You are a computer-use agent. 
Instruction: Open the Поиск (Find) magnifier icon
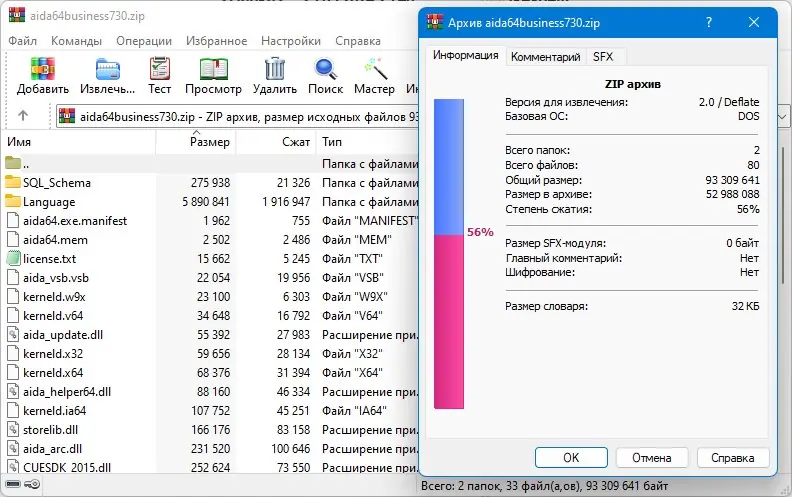pyautogui.click(x=325, y=69)
